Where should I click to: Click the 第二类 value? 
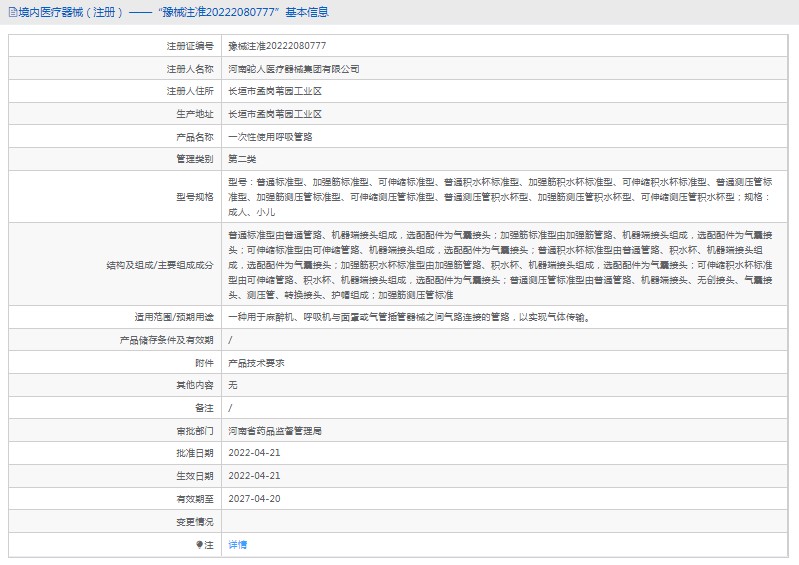click(x=242, y=159)
